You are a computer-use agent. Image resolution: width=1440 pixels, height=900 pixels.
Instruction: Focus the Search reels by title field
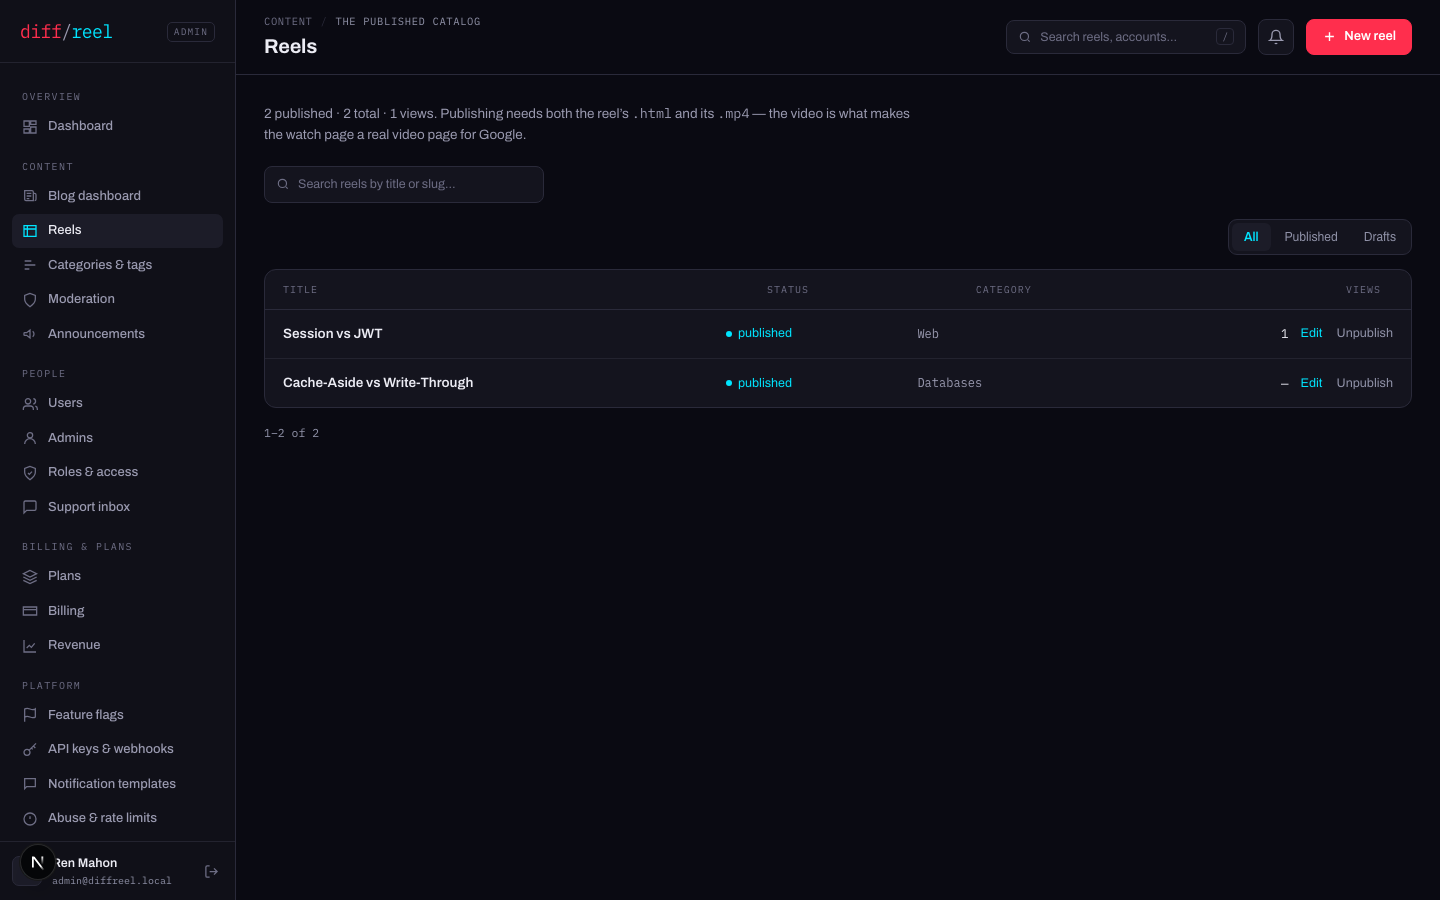tap(404, 184)
